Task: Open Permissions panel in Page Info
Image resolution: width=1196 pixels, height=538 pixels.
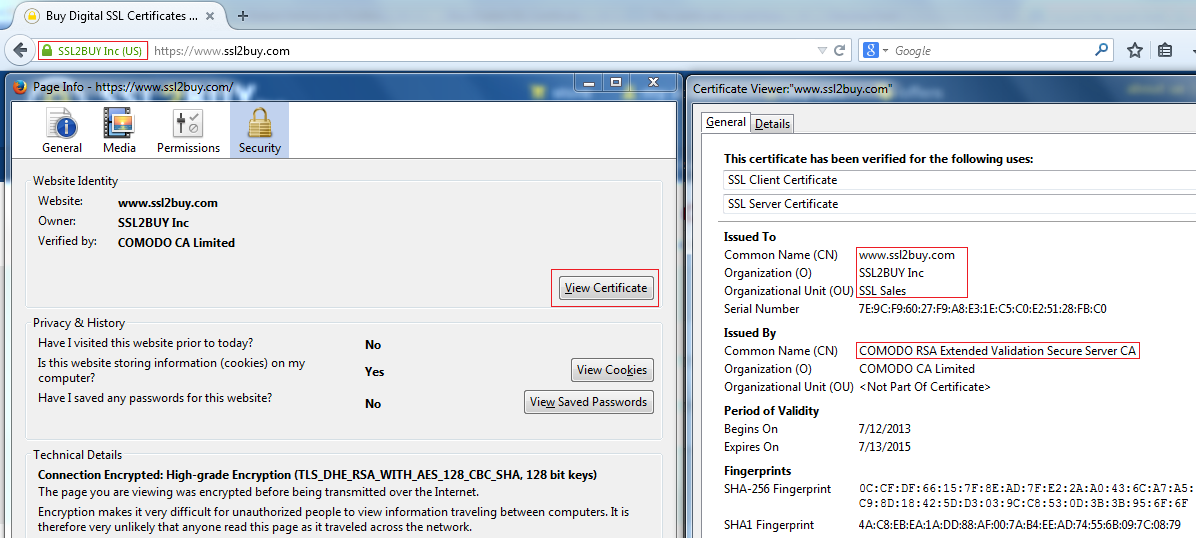Action: [188, 131]
